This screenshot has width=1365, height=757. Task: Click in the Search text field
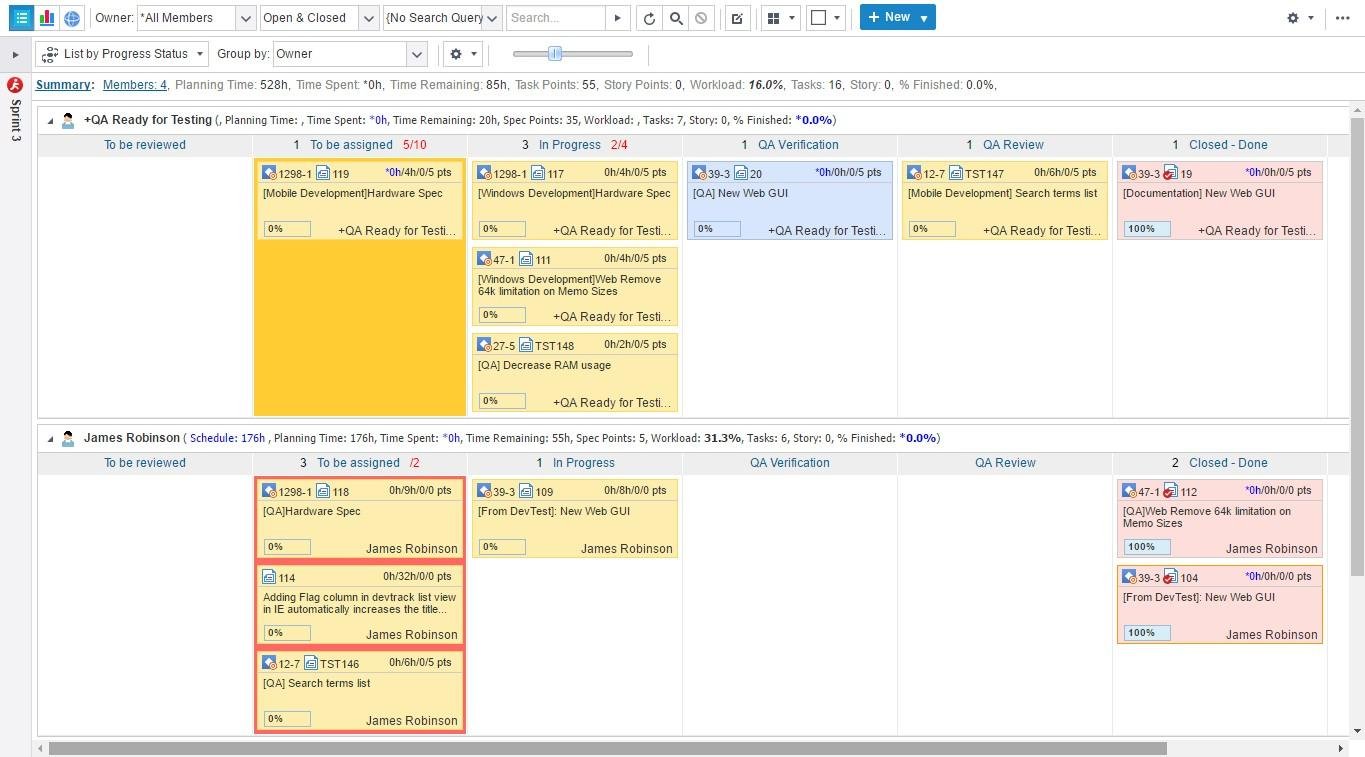[556, 18]
